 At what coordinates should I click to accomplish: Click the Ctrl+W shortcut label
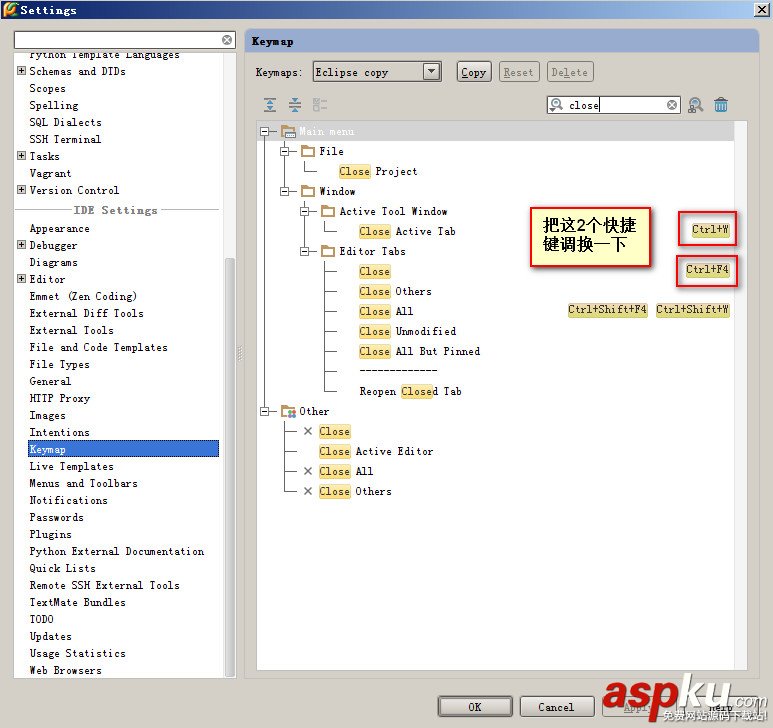tap(710, 229)
